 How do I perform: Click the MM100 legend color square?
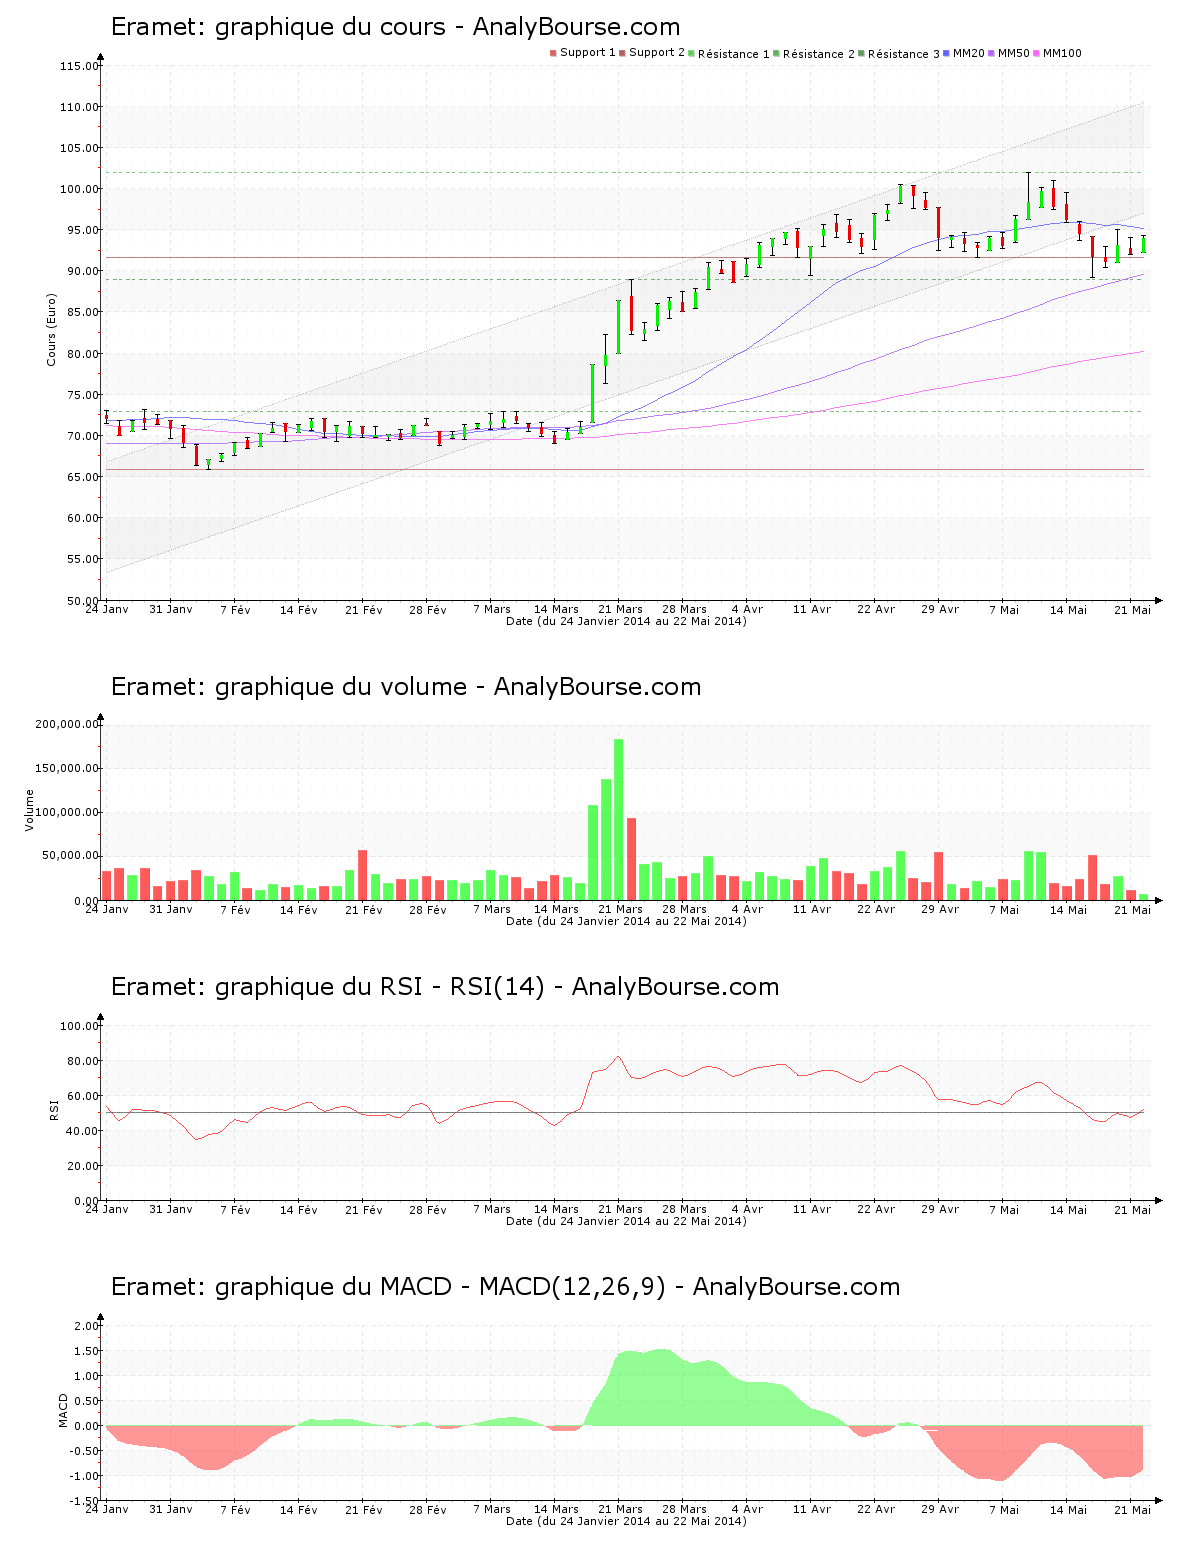(x=1037, y=53)
